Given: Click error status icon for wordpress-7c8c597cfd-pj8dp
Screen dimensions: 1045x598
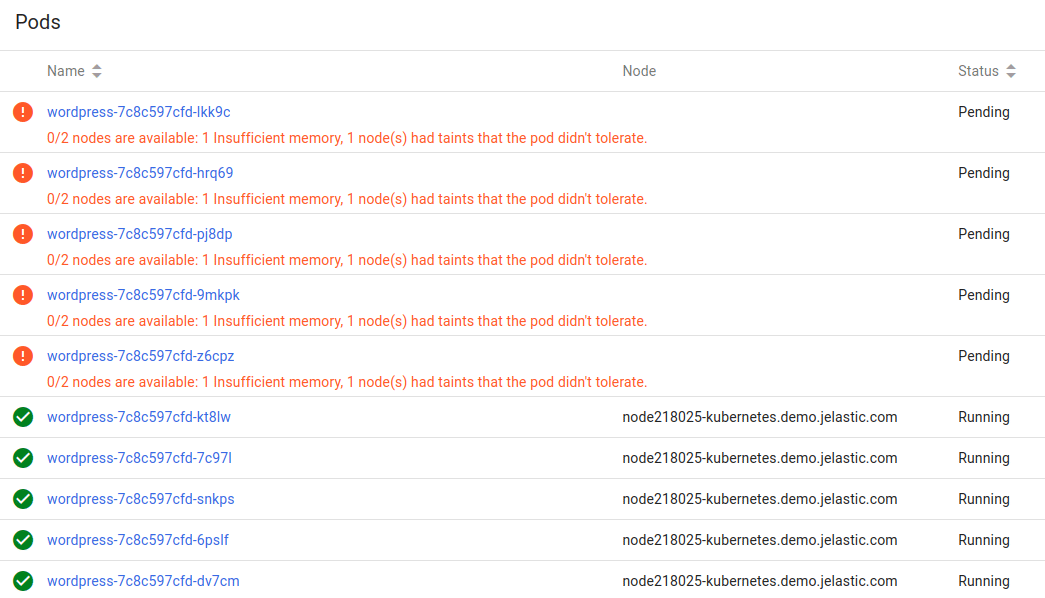Looking at the screenshot, I should (x=23, y=234).
